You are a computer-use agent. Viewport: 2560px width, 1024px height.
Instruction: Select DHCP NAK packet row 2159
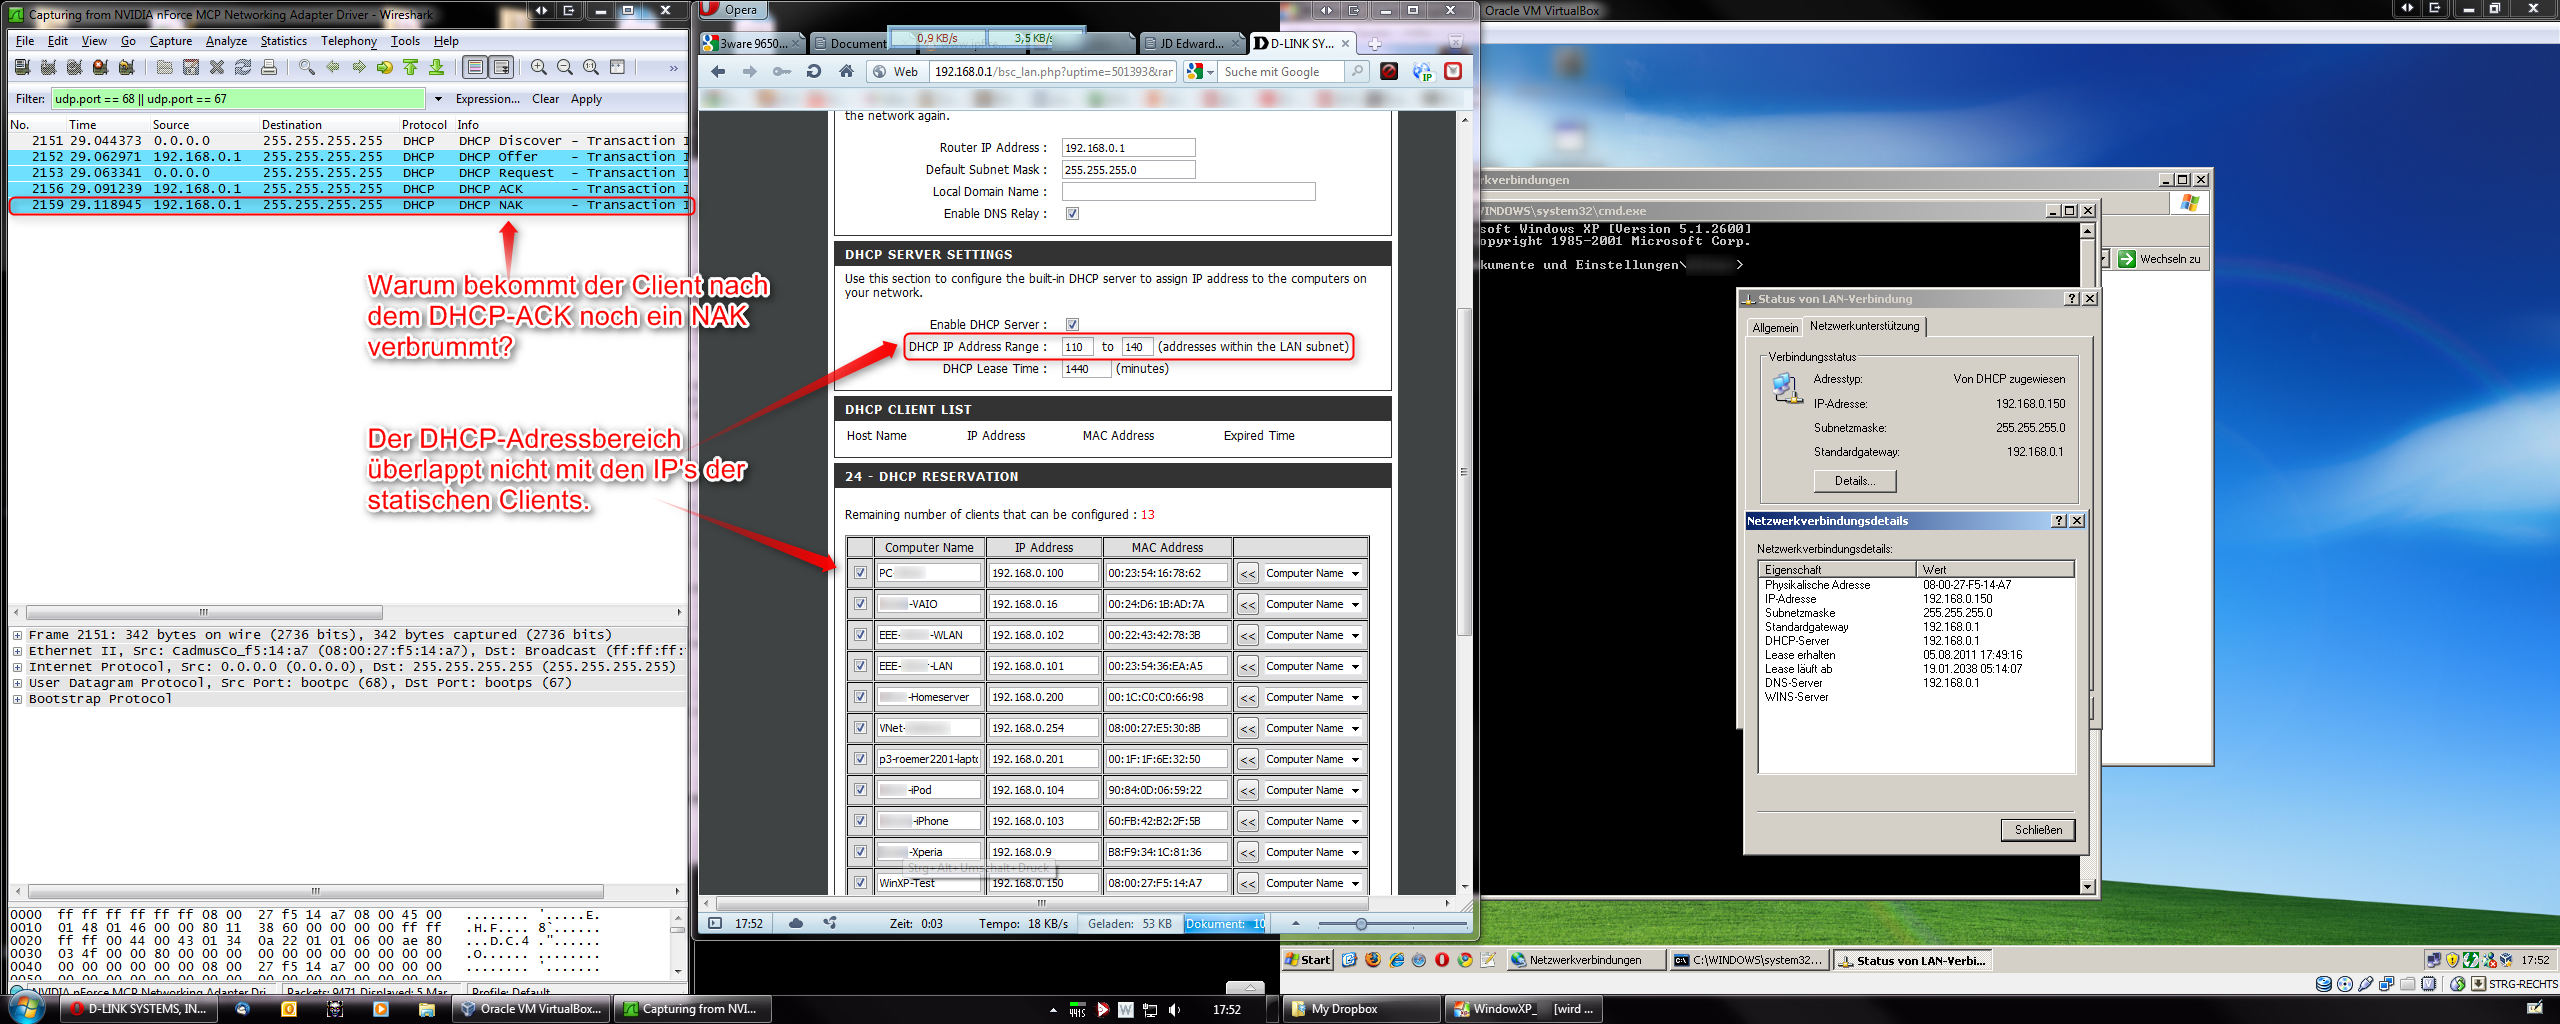coord(349,205)
